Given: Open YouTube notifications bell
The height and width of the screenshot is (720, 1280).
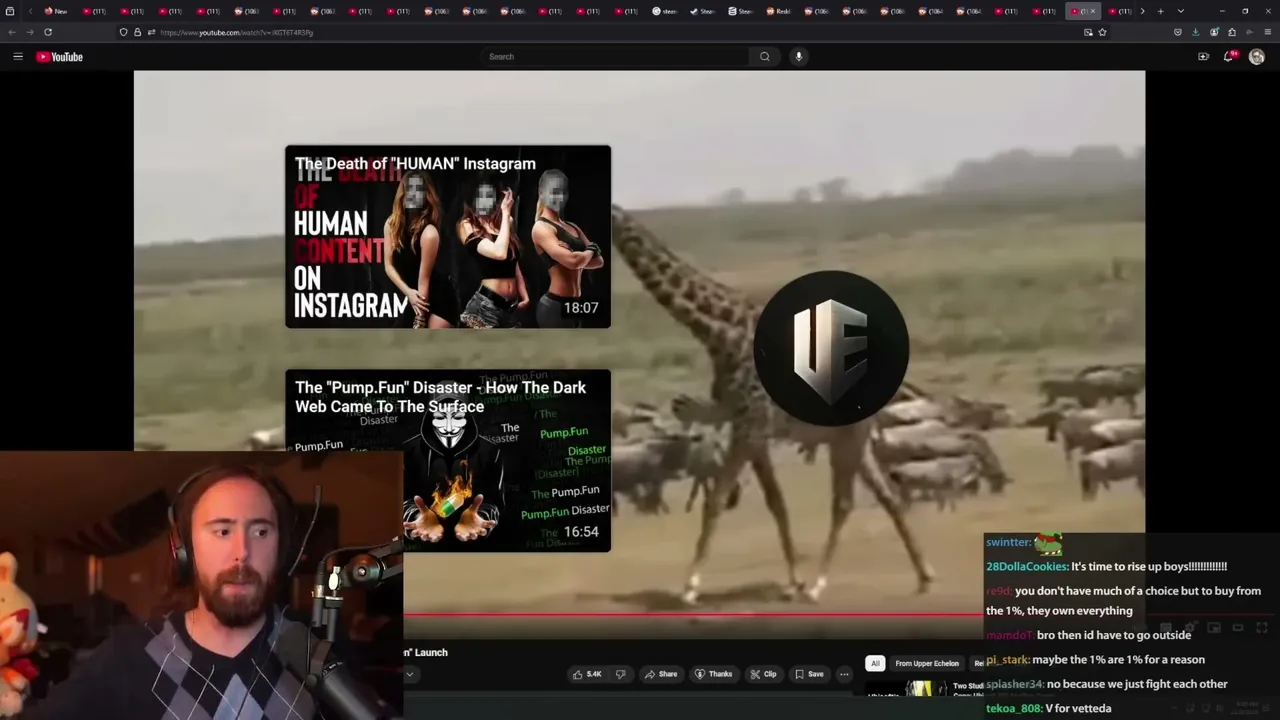Looking at the screenshot, I should coord(1230,57).
